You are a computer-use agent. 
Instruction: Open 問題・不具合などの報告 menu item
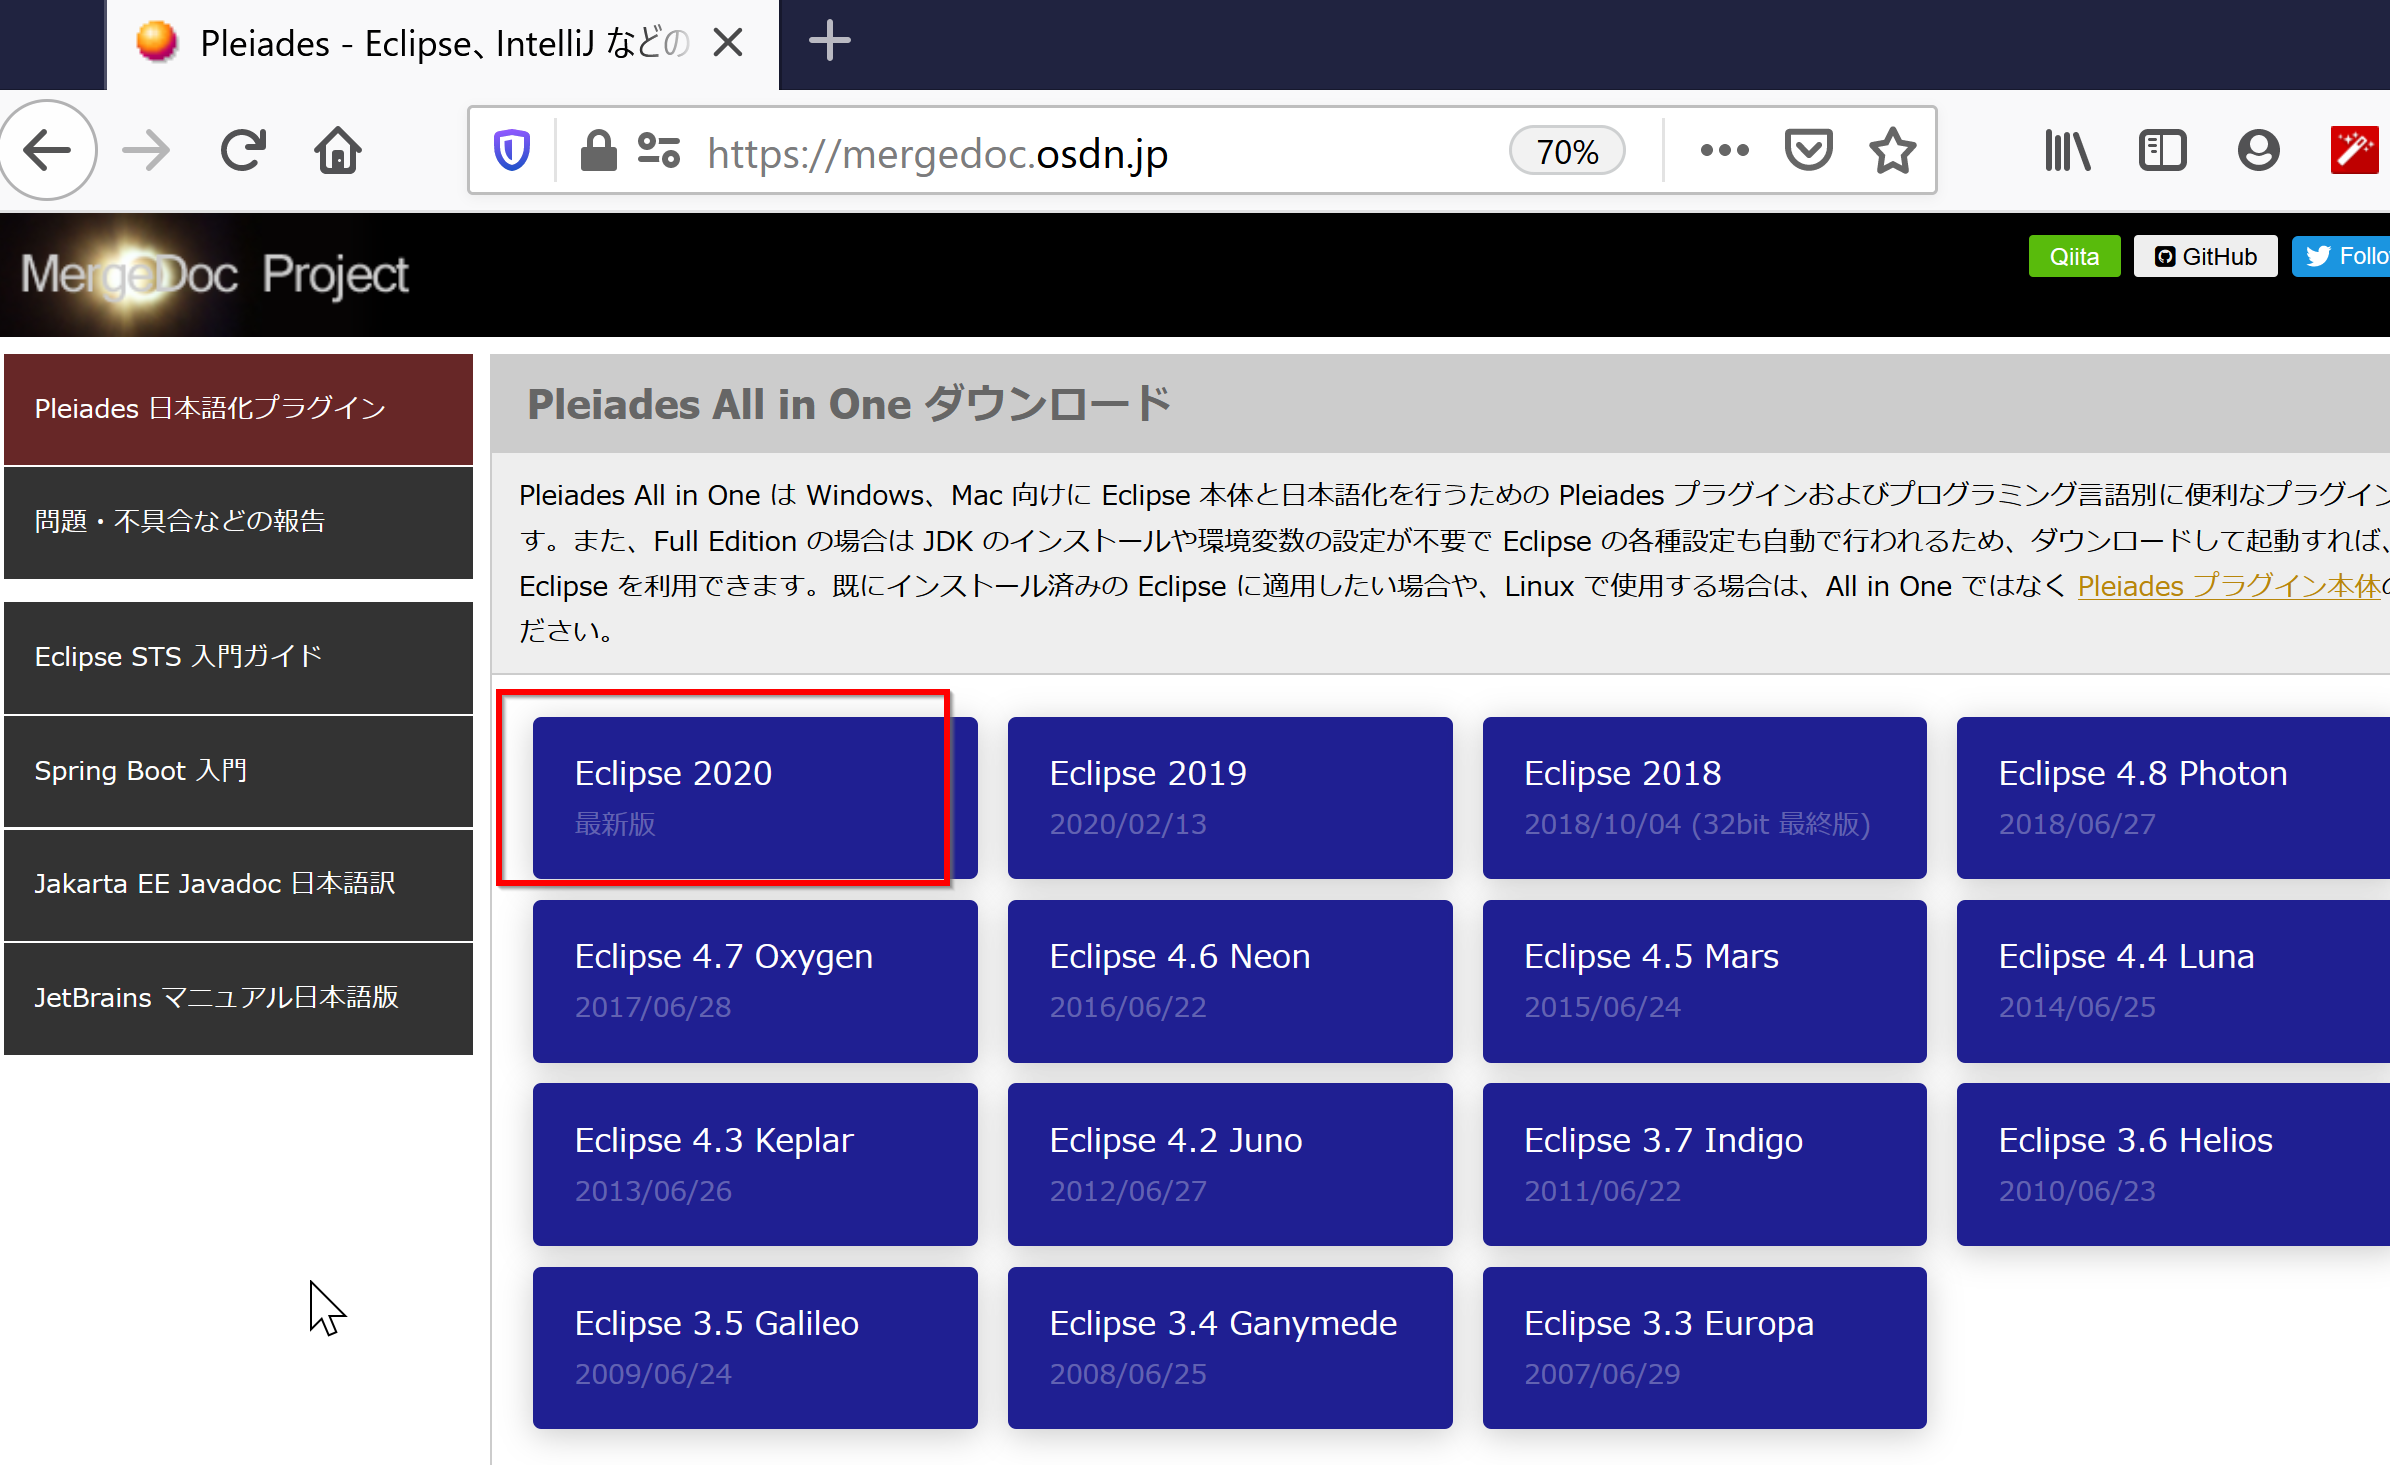(x=238, y=522)
